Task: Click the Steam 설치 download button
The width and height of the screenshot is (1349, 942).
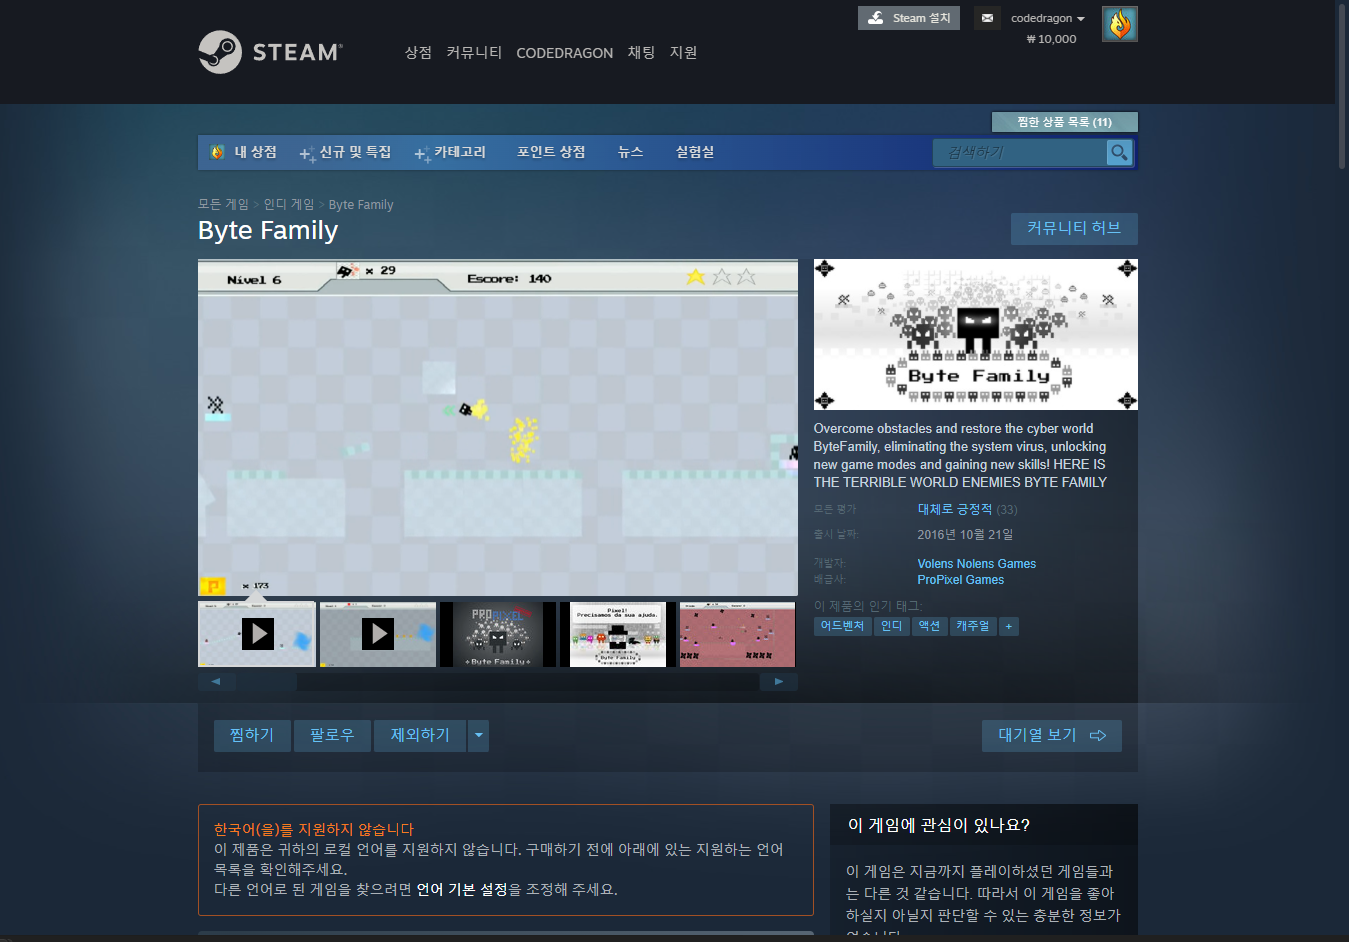Action: 908,18
